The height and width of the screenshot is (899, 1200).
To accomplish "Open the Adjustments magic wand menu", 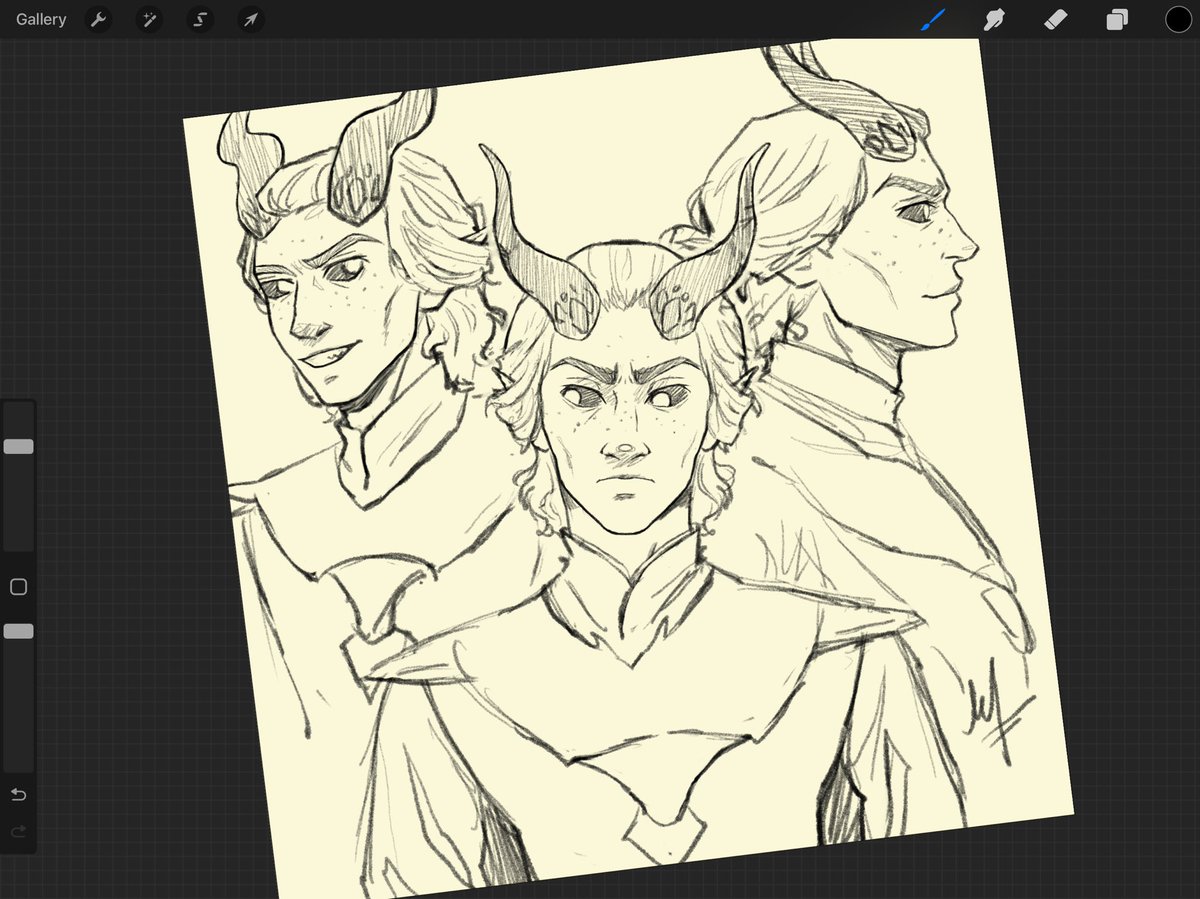I will [149, 19].
